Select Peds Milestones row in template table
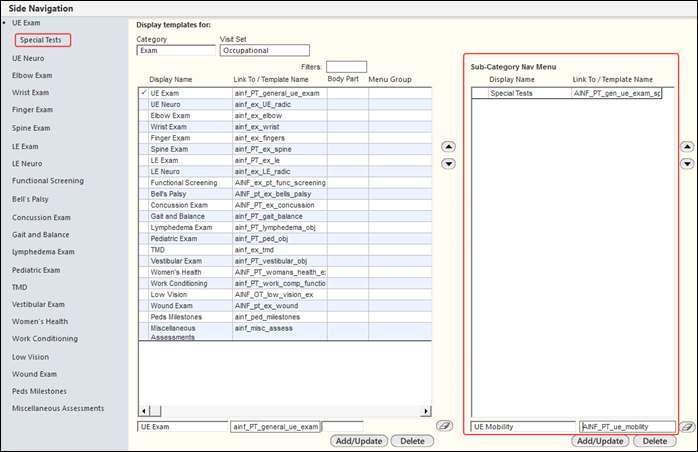 click(285, 317)
